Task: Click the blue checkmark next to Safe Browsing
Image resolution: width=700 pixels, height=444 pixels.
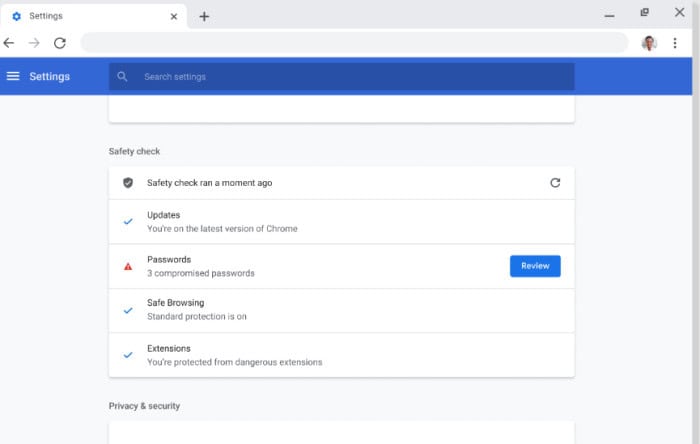Action: (128, 310)
